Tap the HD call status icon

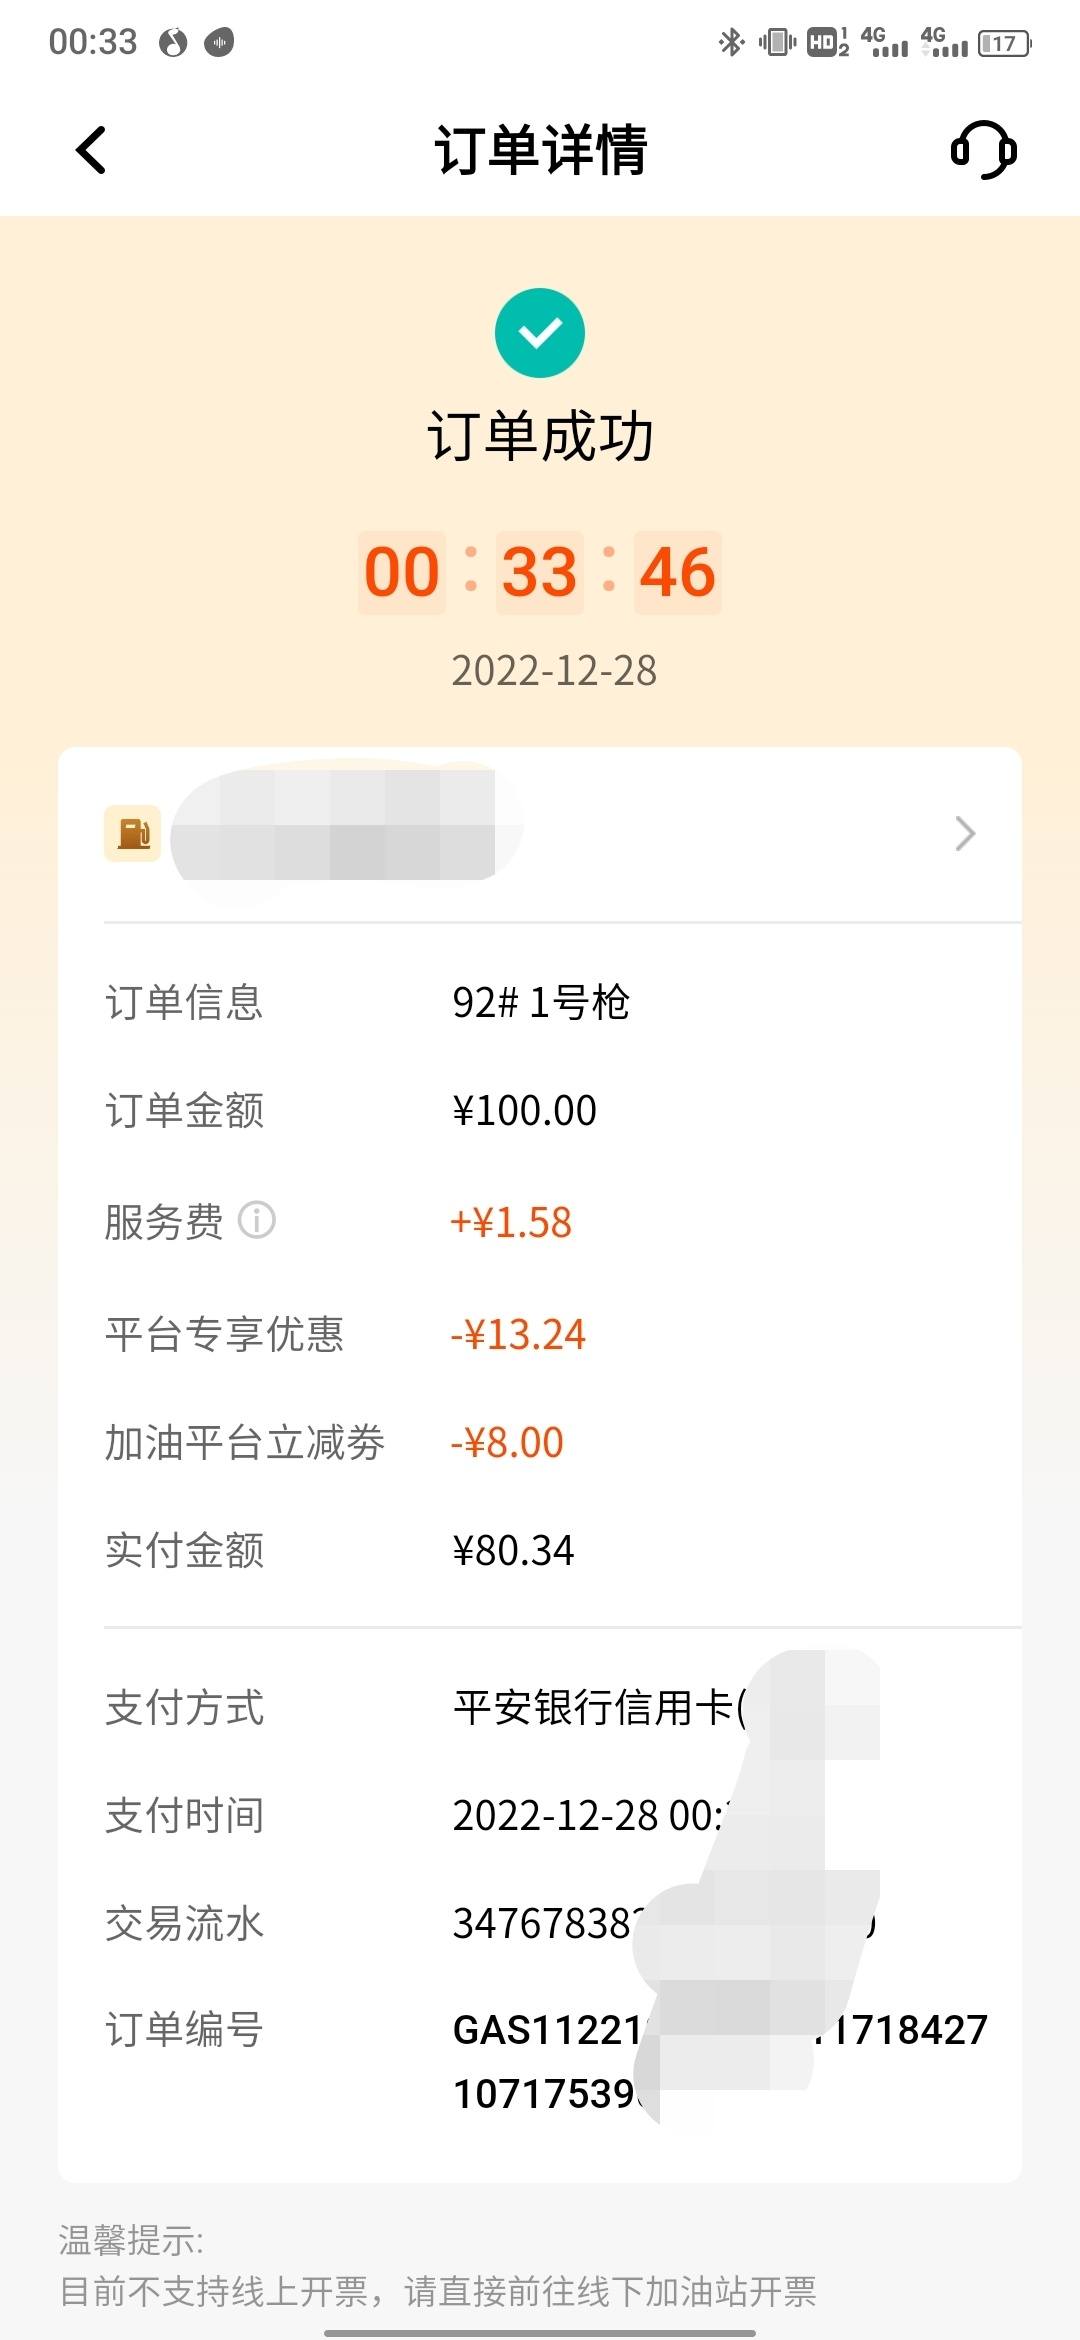827,42
